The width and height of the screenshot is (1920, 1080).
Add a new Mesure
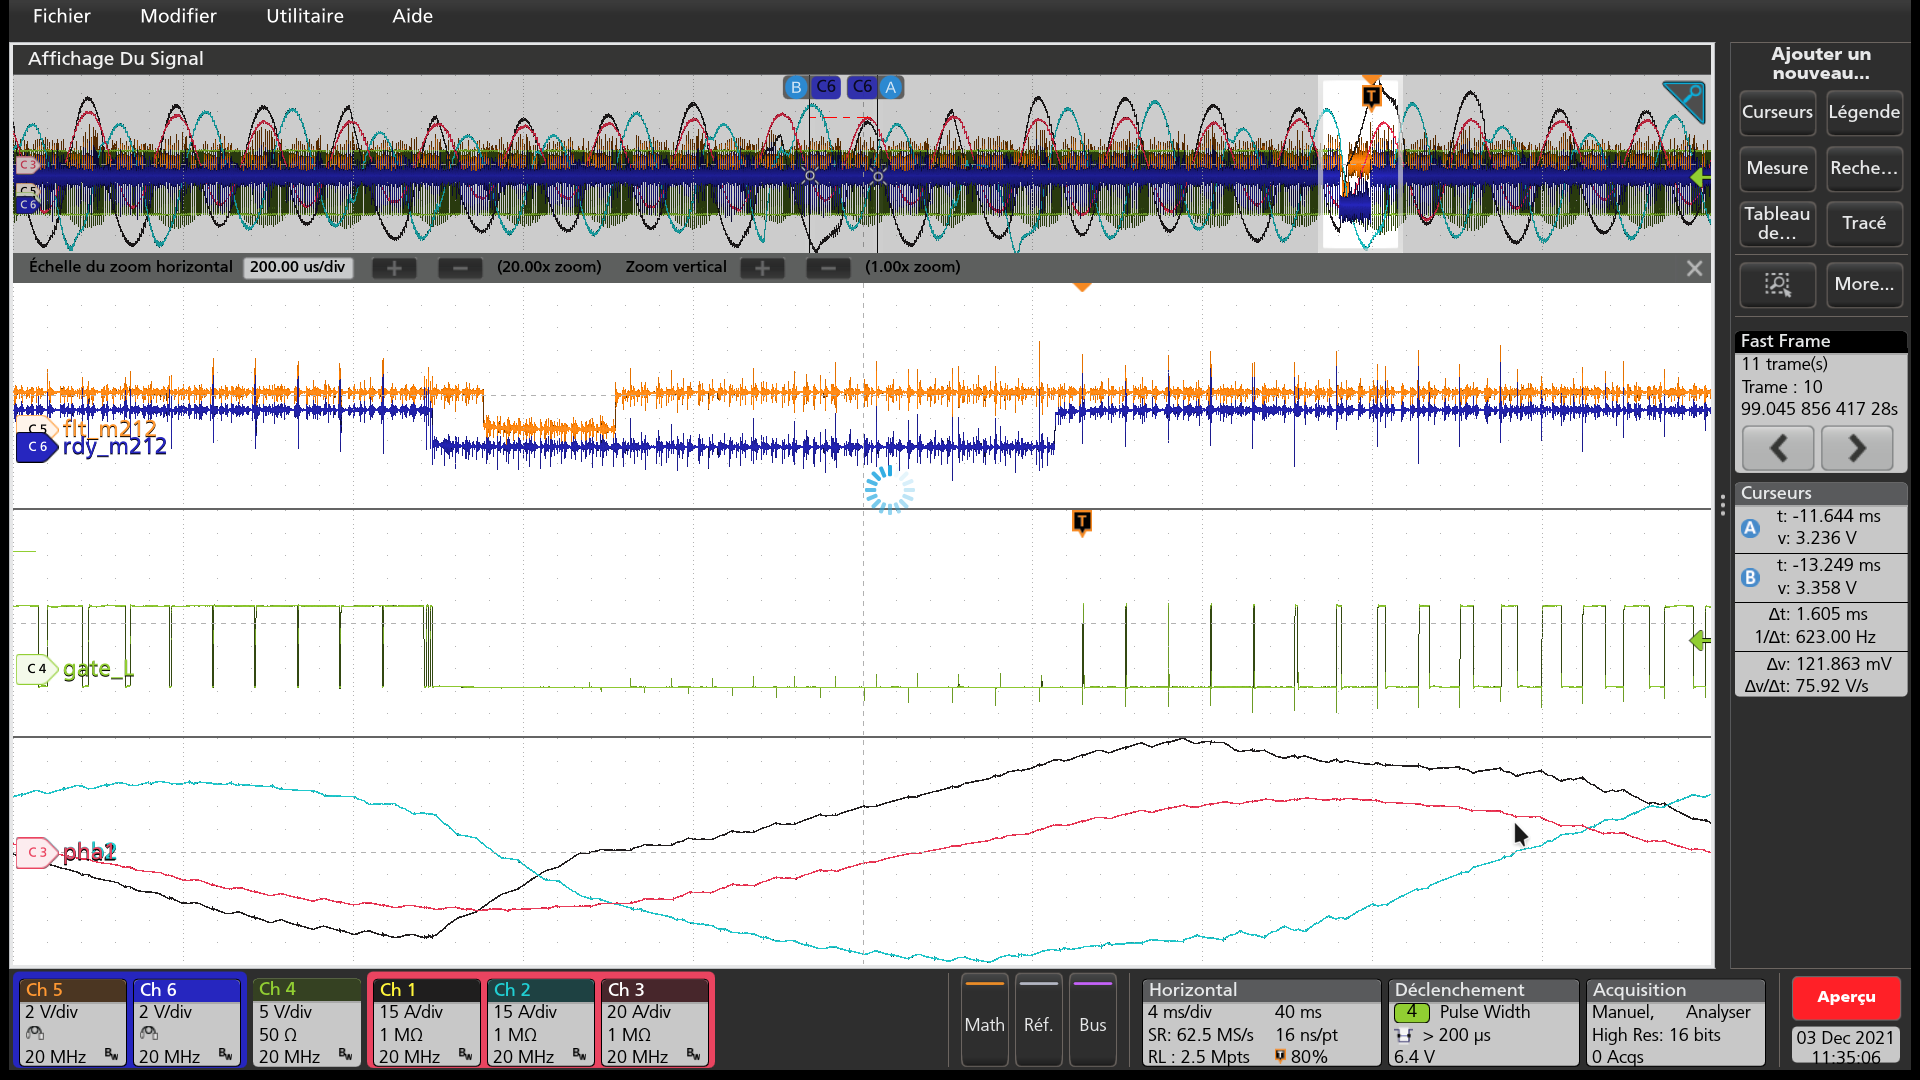click(1777, 168)
